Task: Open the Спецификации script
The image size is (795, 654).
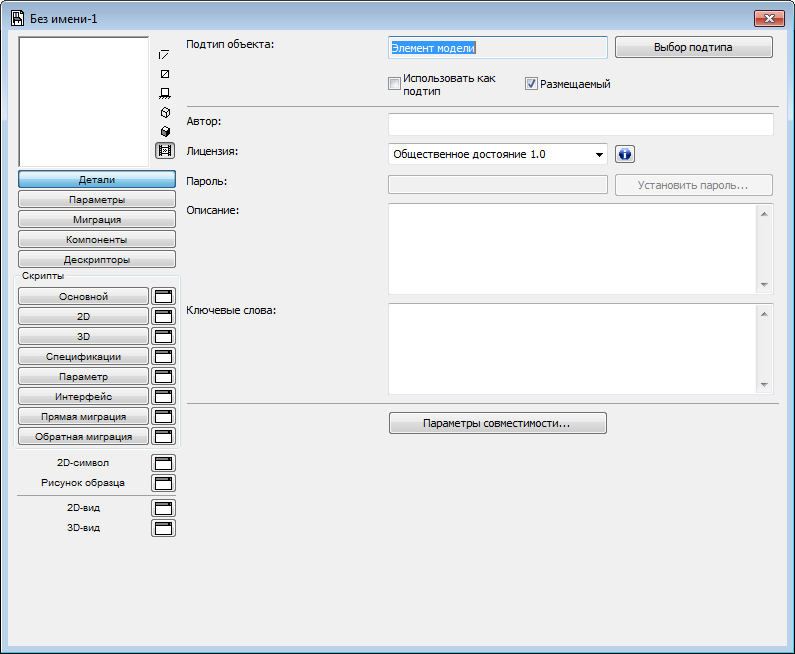Action: pyautogui.click(x=84, y=356)
